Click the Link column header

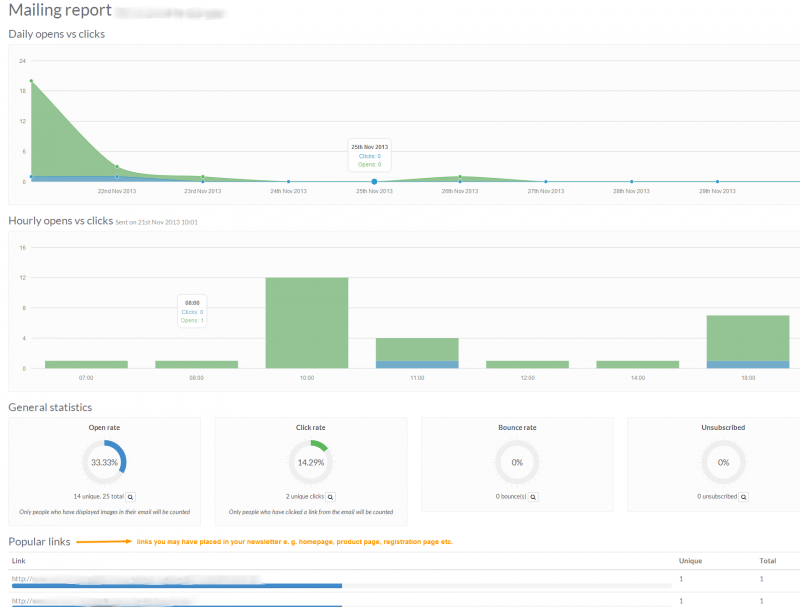click(18, 561)
